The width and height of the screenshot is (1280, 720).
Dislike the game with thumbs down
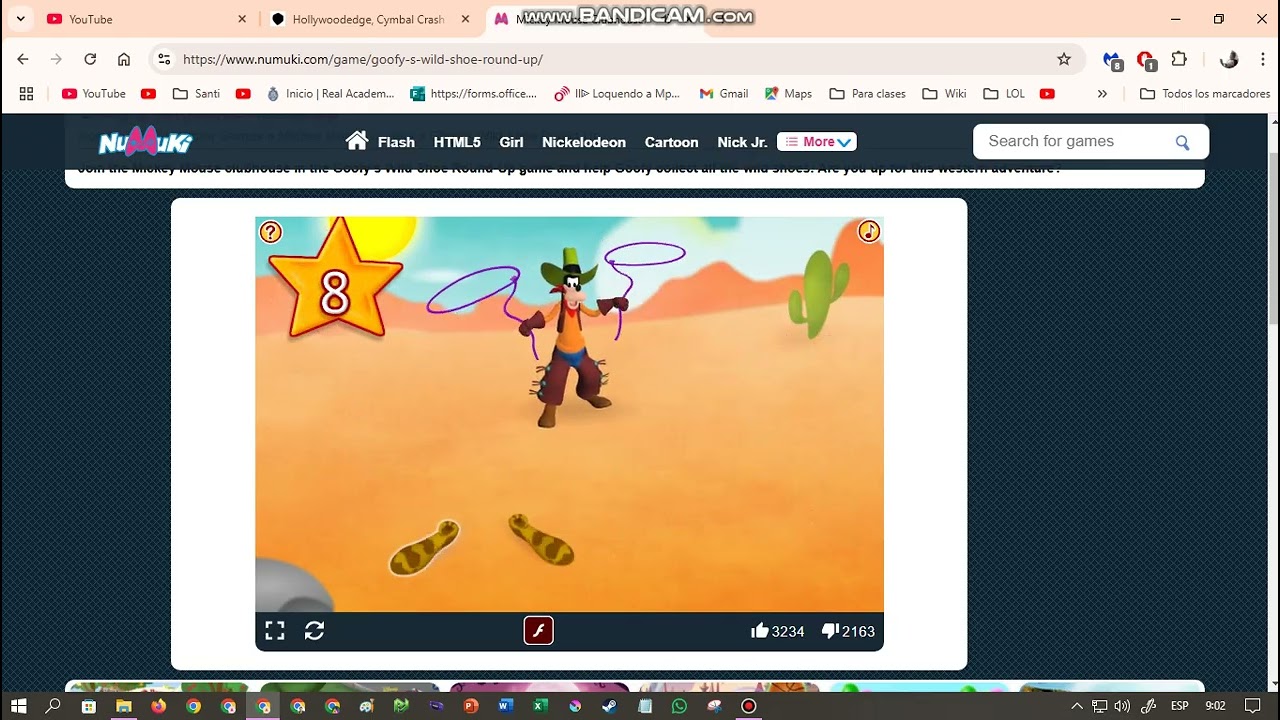coord(830,630)
